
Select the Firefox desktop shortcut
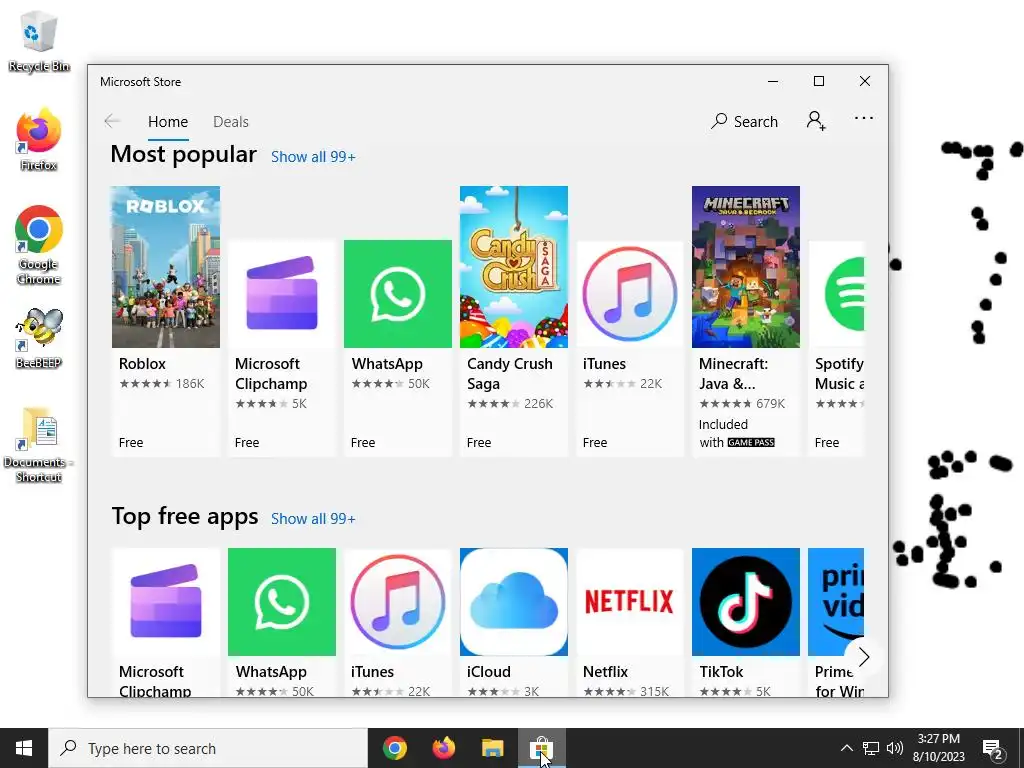(39, 140)
